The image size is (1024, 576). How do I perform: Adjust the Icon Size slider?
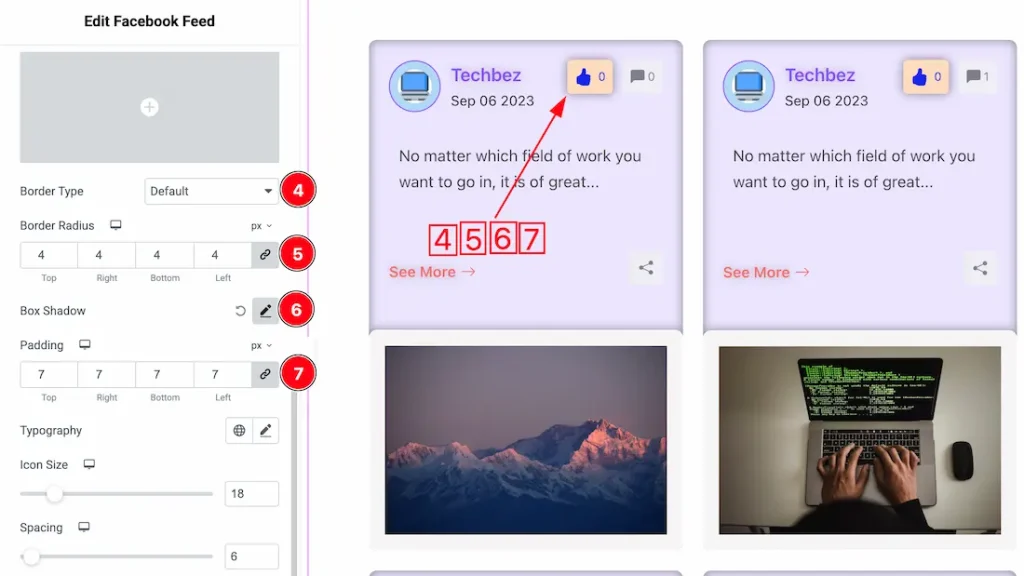pos(55,494)
